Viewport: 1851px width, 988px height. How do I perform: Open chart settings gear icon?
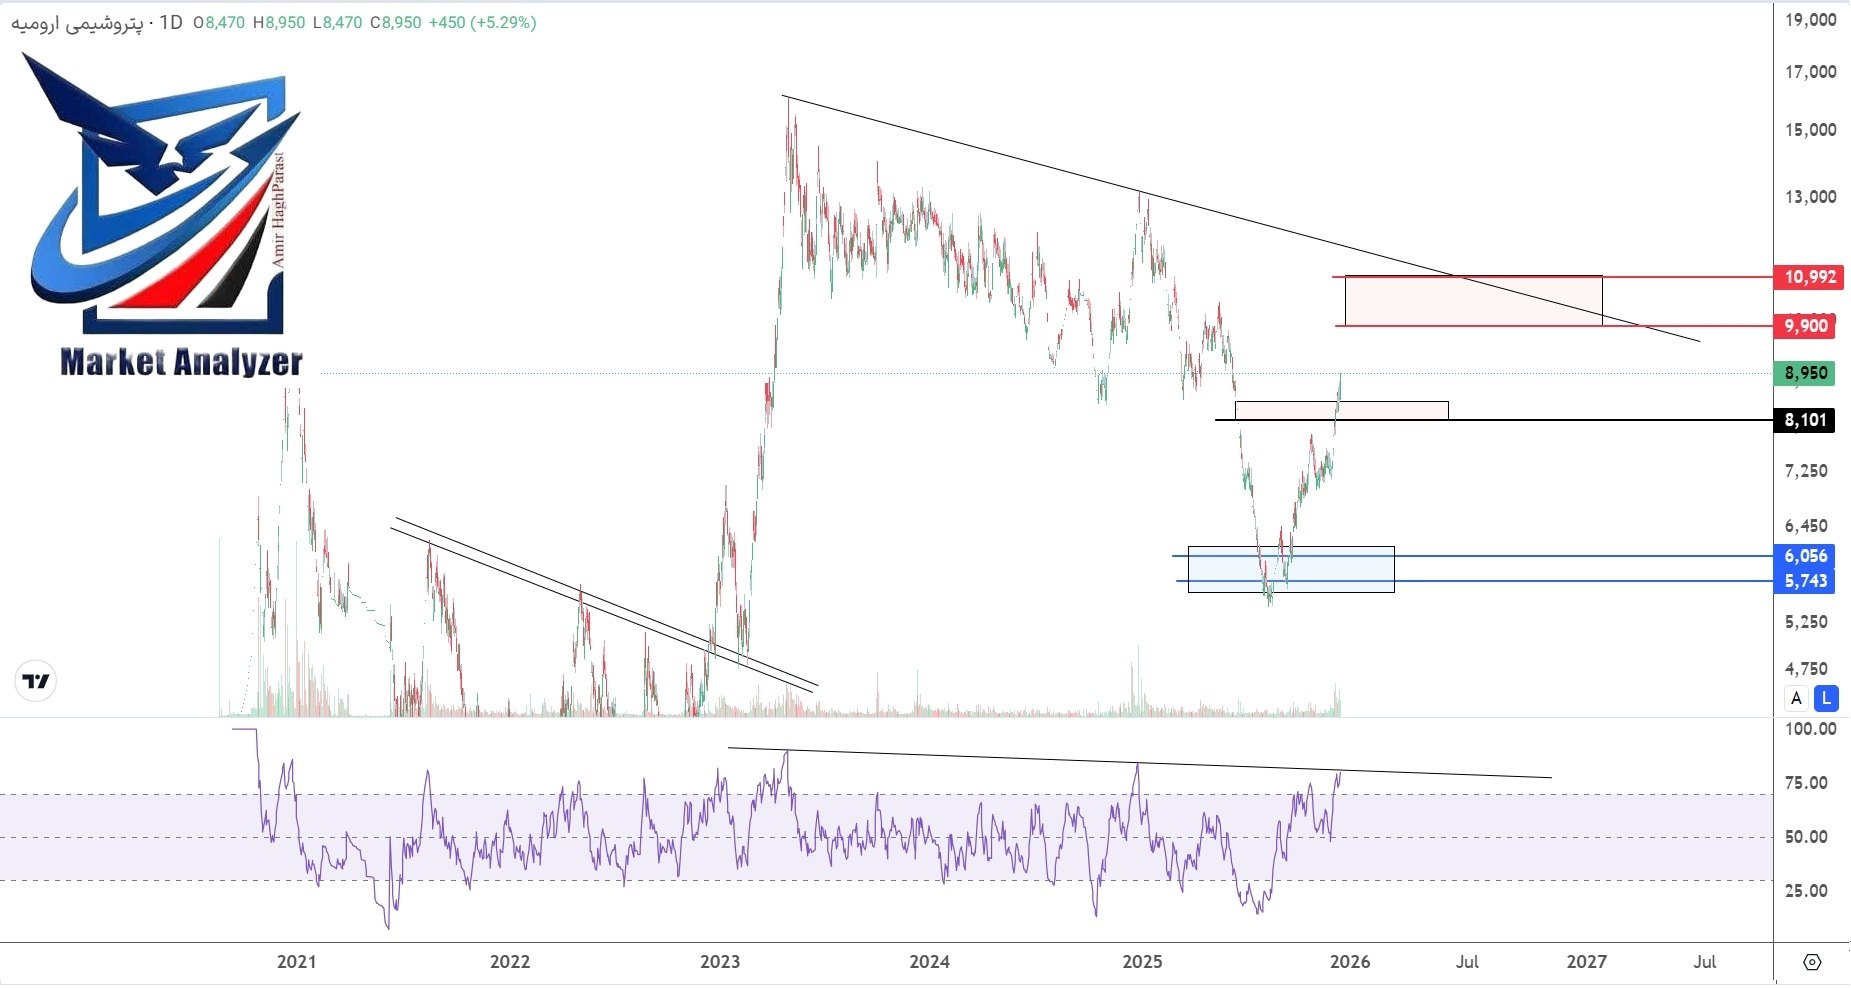click(x=1811, y=962)
